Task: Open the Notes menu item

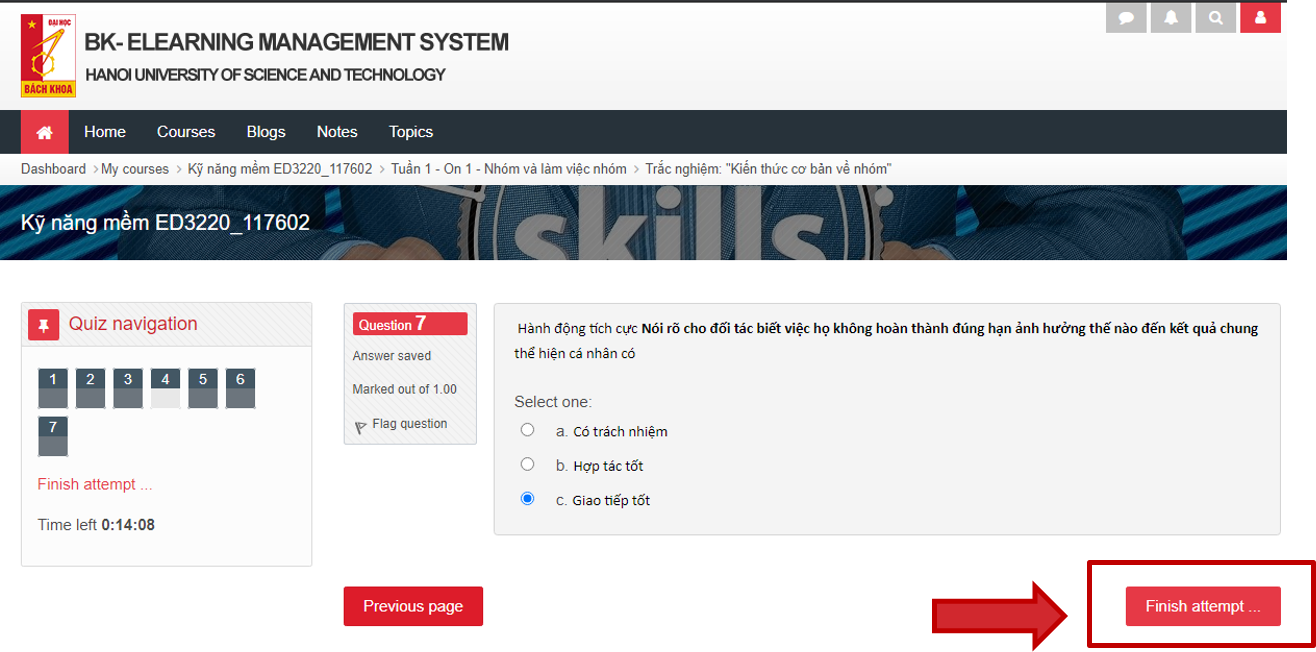Action: [337, 132]
